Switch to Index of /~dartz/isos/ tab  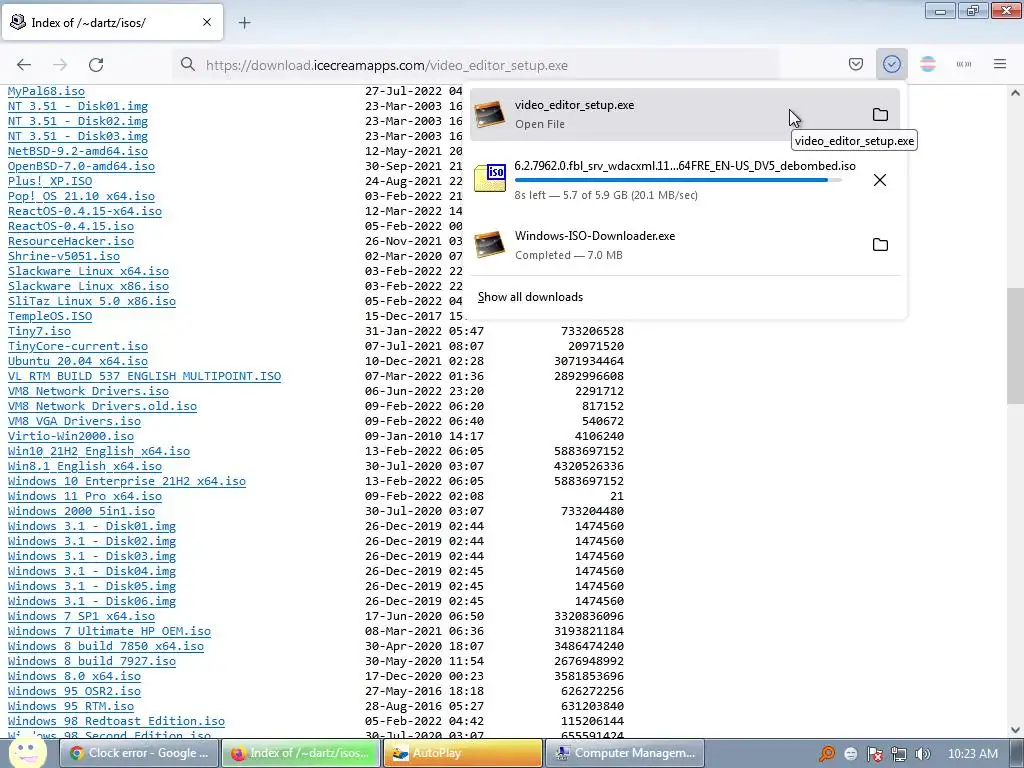pos(112,22)
